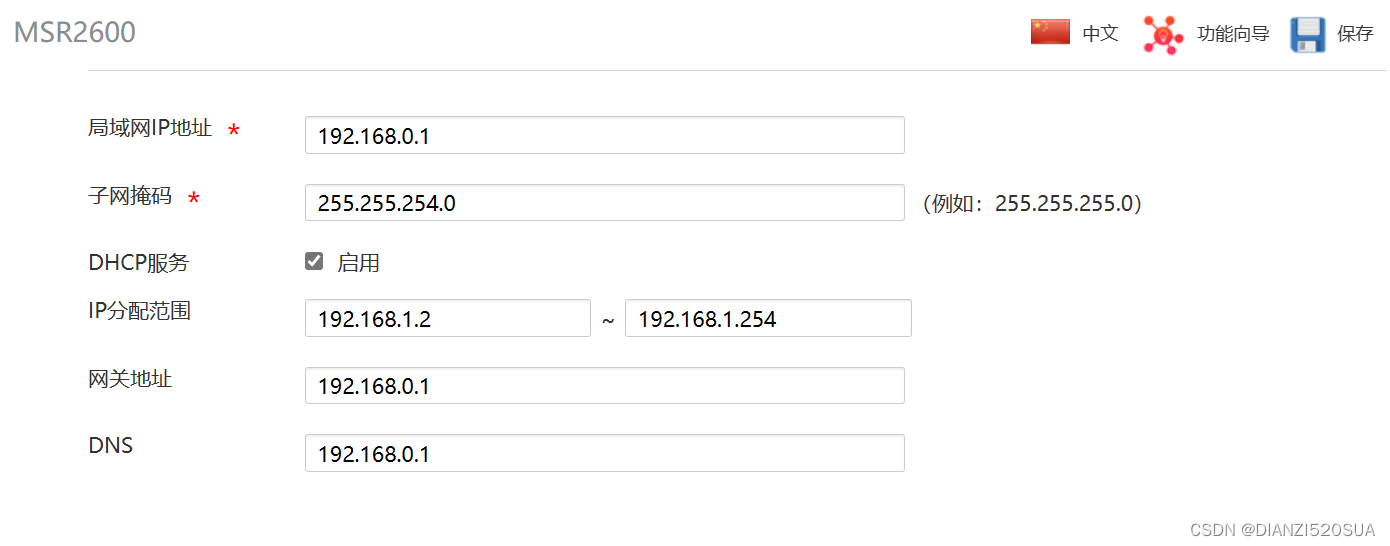
Task: Click the 启用 checkbox label
Action: tap(358, 263)
